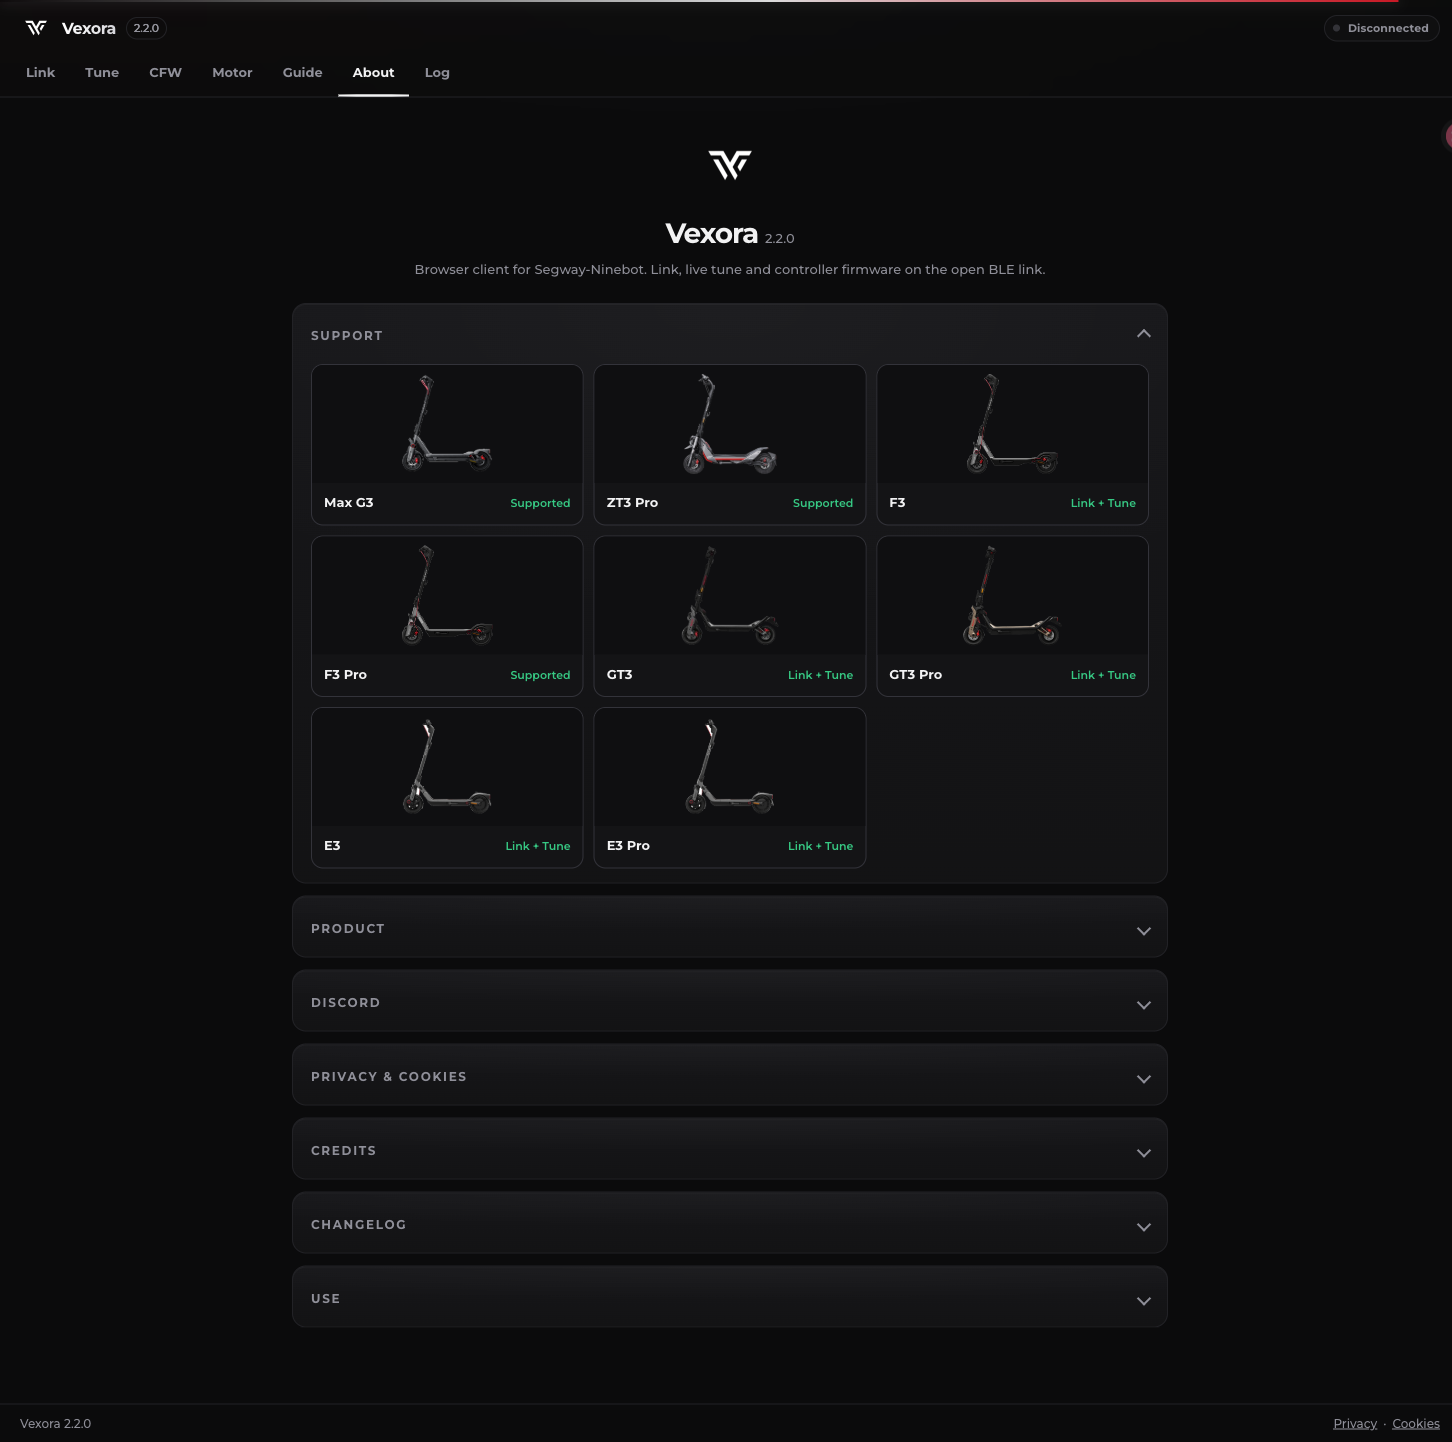Click Link + Tune status on E3 Pro card

click(x=820, y=846)
